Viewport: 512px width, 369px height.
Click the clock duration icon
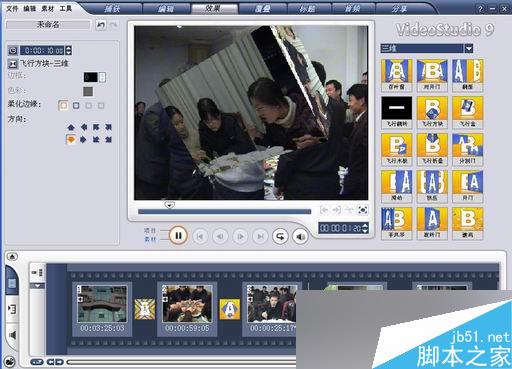[13, 50]
